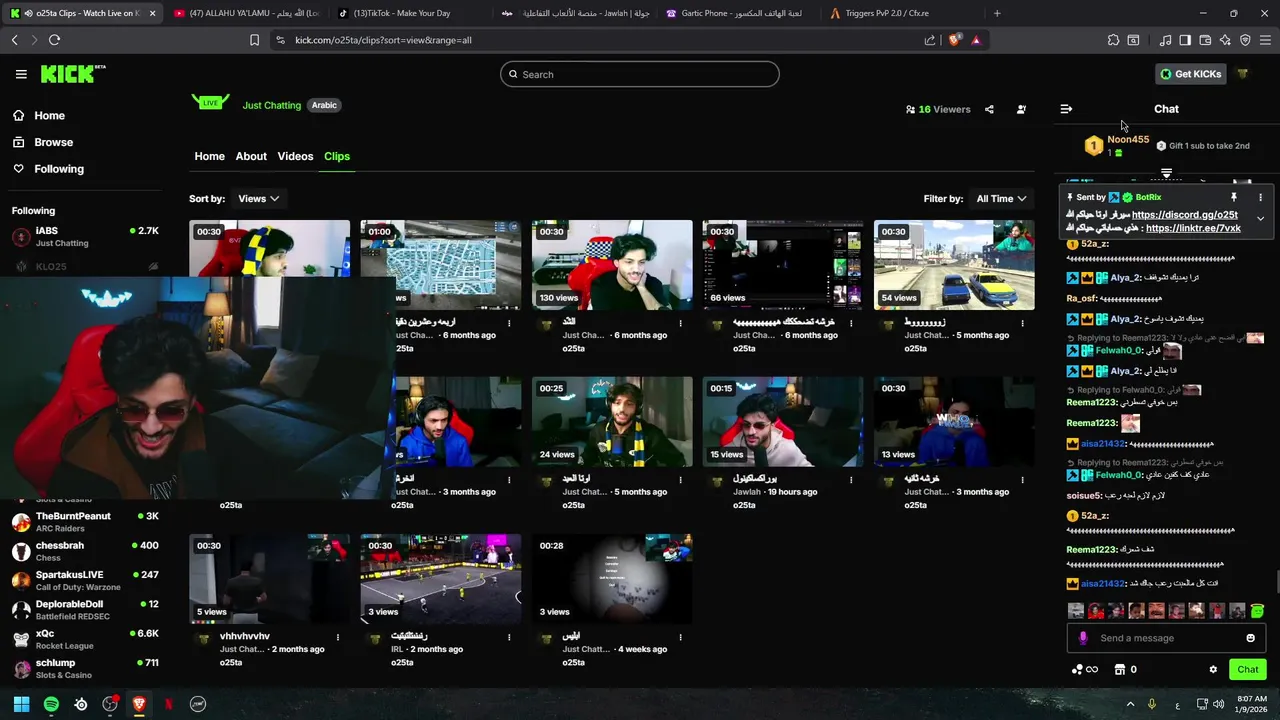The image size is (1280, 720).
Task: Insert the green halo emote from quick emotes
Action: tap(1257, 610)
